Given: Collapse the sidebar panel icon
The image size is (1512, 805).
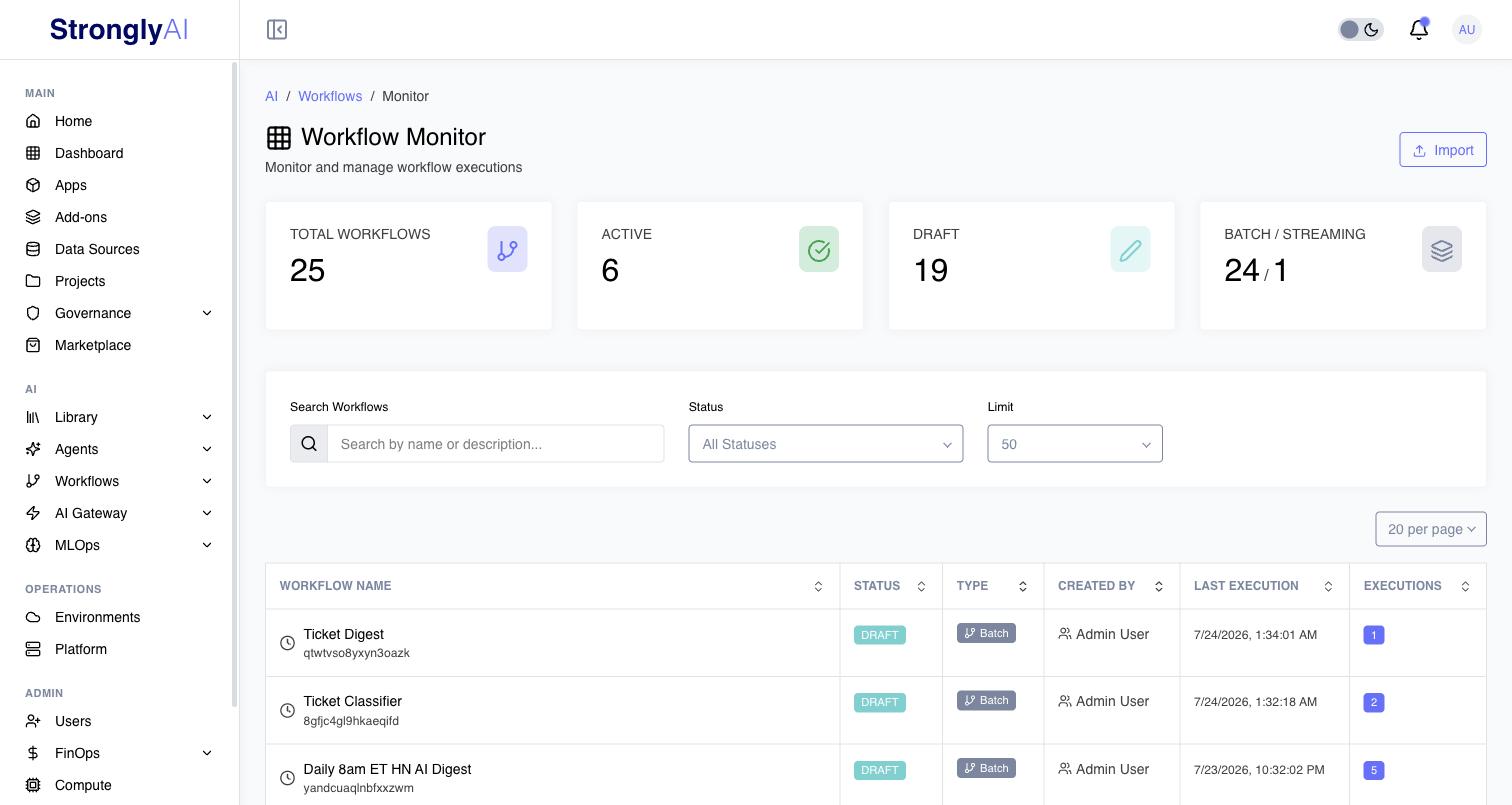Looking at the screenshot, I should point(277,30).
